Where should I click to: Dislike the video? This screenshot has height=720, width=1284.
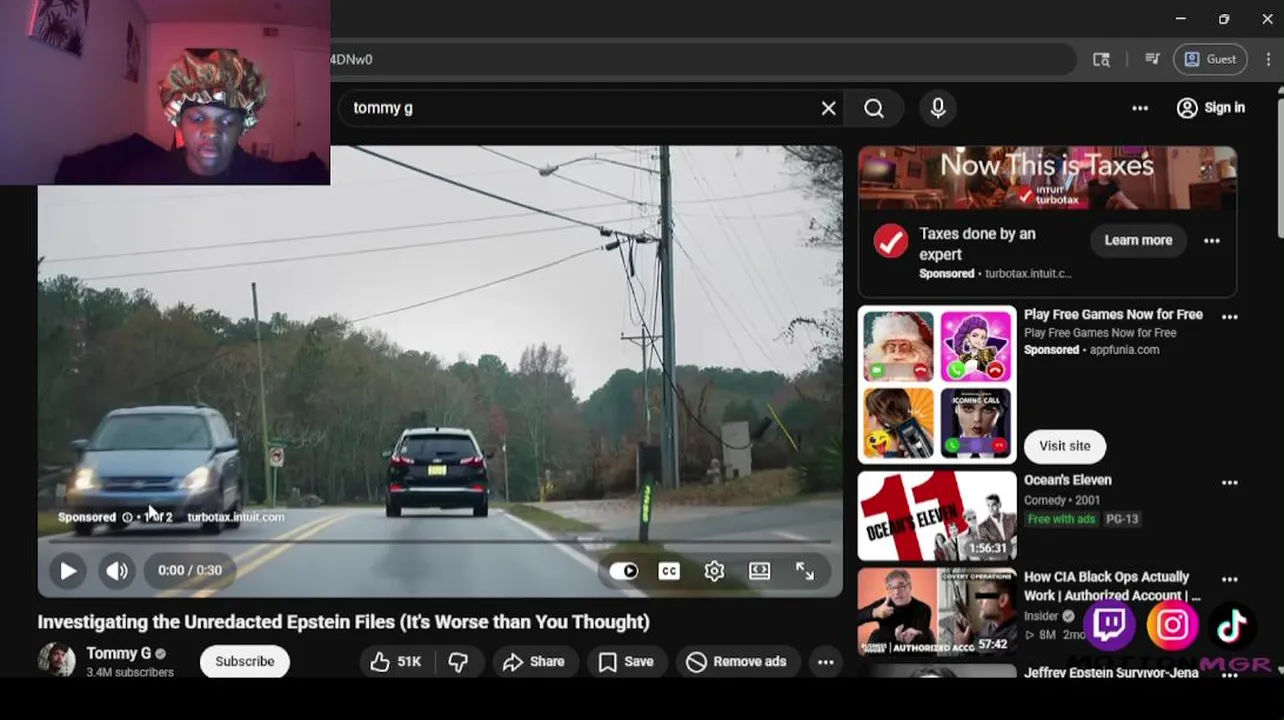click(x=459, y=662)
